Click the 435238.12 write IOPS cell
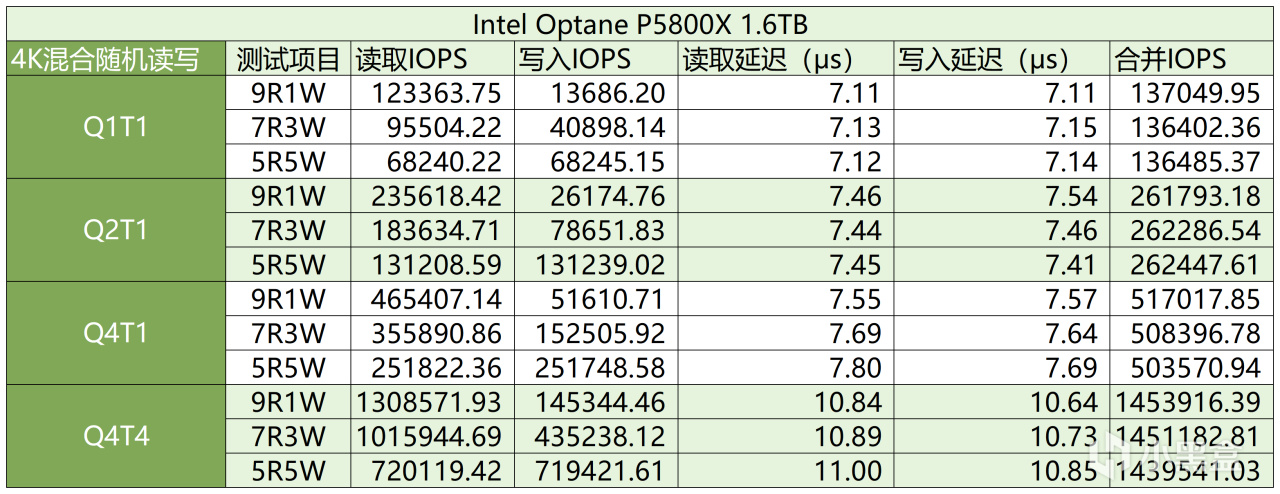 coord(596,435)
